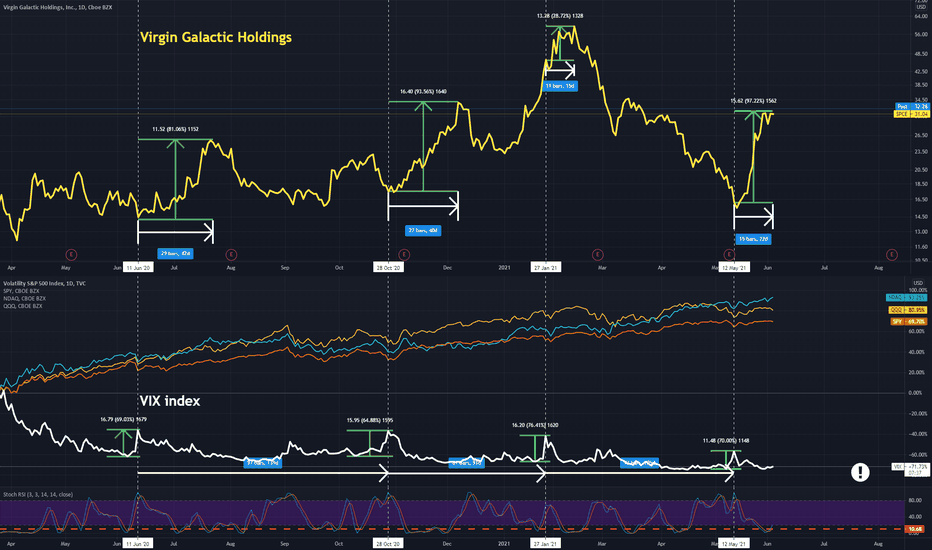The width and height of the screenshot is (932, 550).
Task: Click the 'QQQ, CBOE BZX' legend entry
Action: click(x=23, y=306)
